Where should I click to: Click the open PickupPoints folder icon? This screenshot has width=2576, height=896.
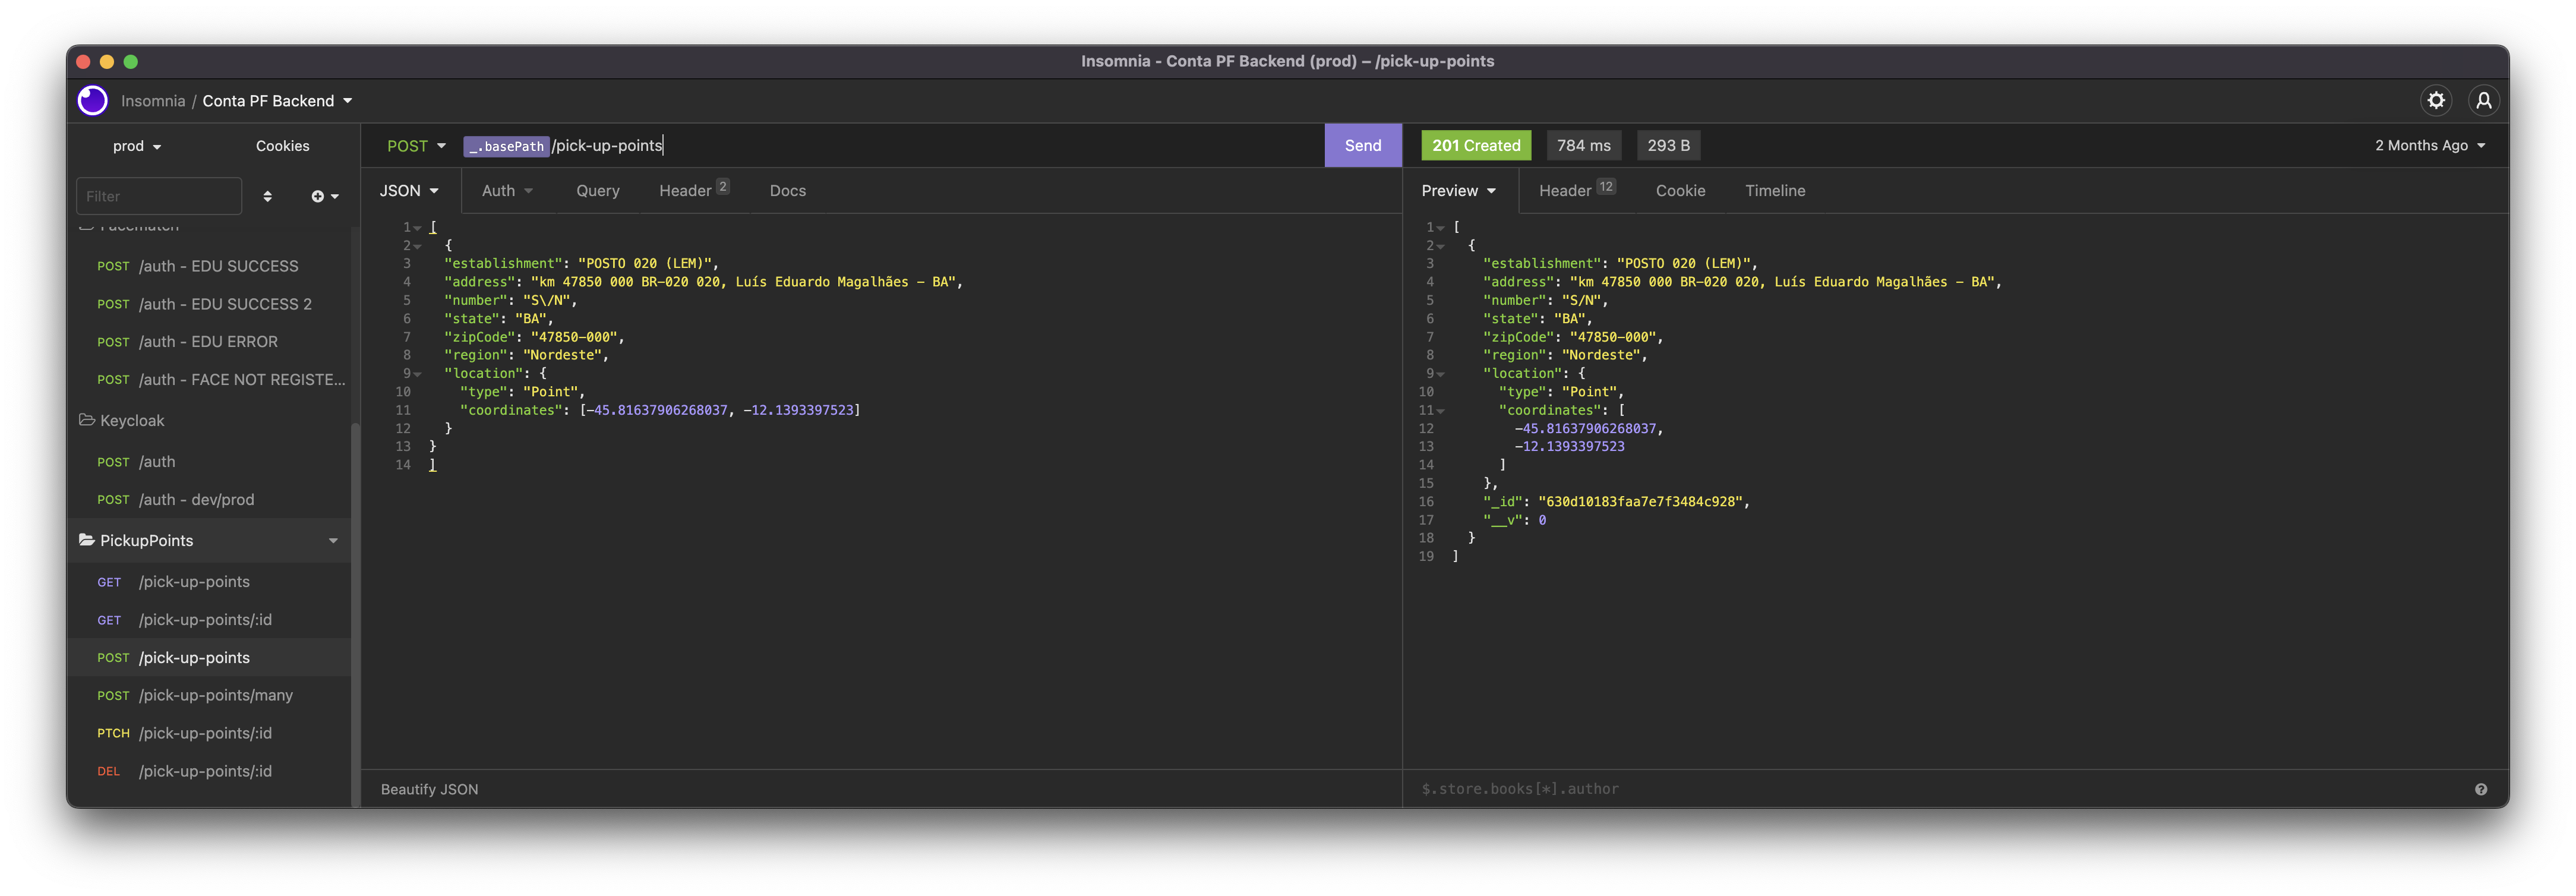(x=87, y=540)
